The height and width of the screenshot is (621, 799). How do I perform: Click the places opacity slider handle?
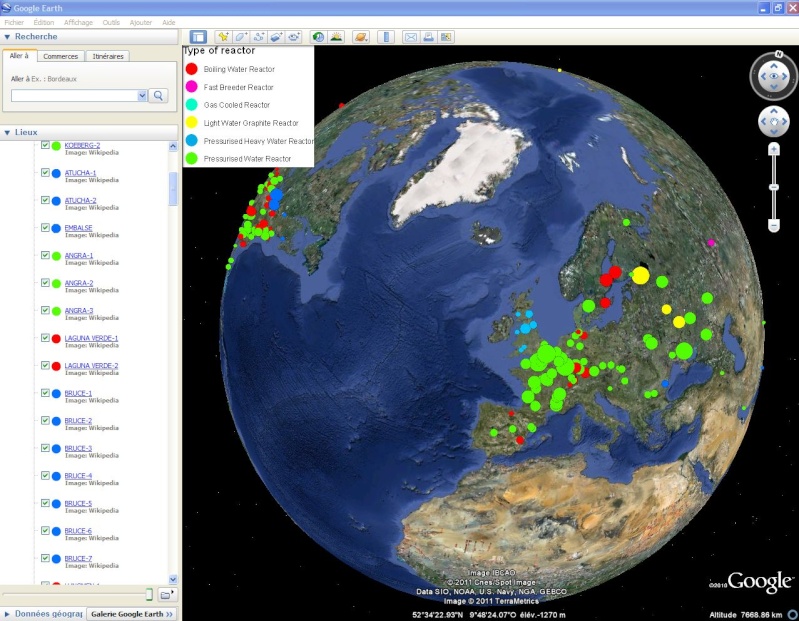149,594
